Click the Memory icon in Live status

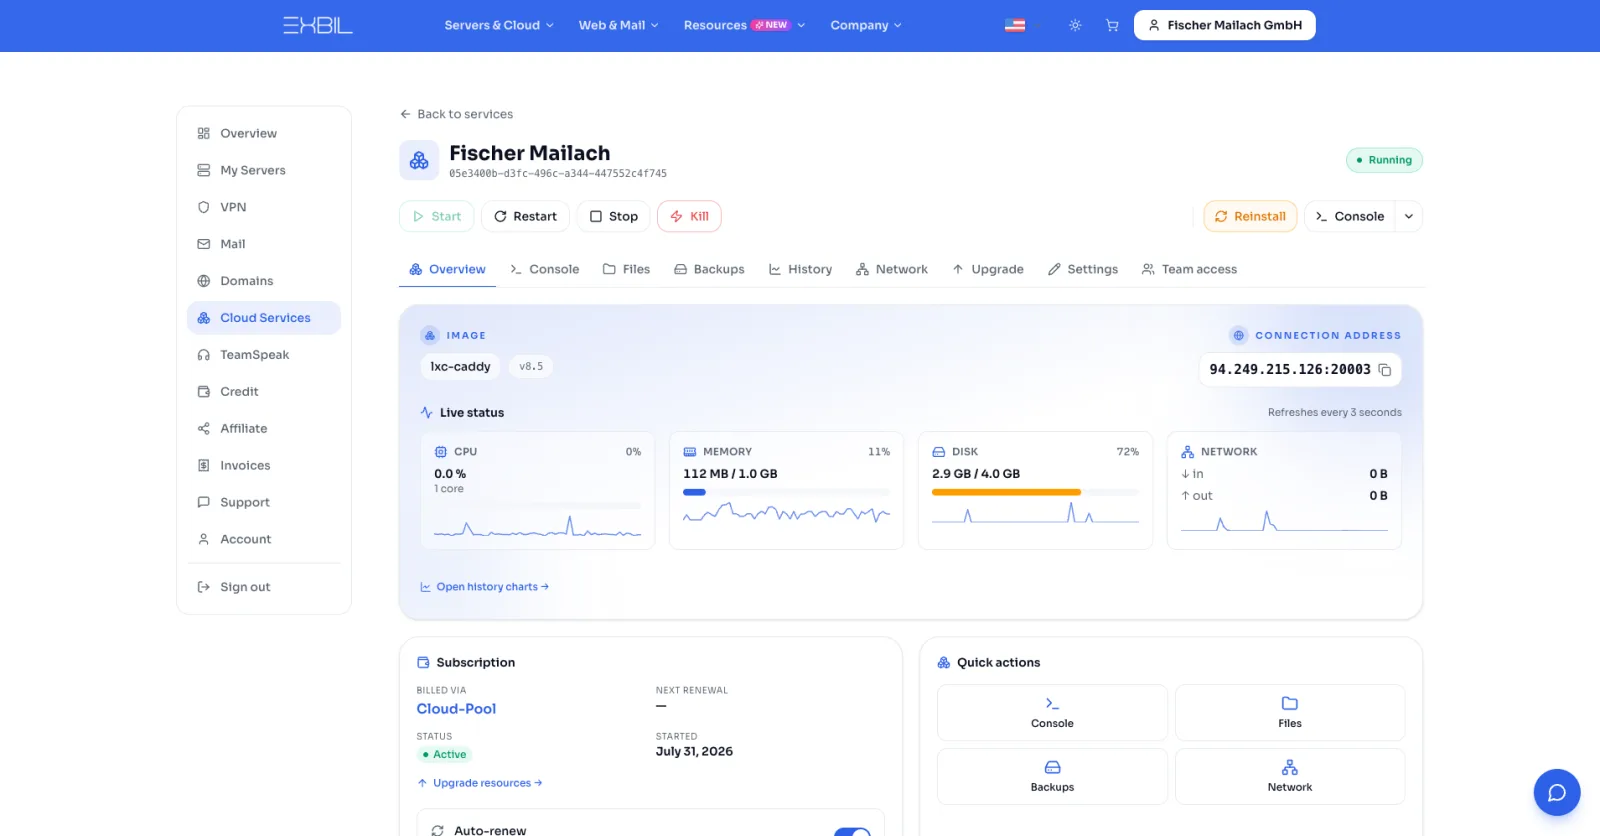click(690, 452)
